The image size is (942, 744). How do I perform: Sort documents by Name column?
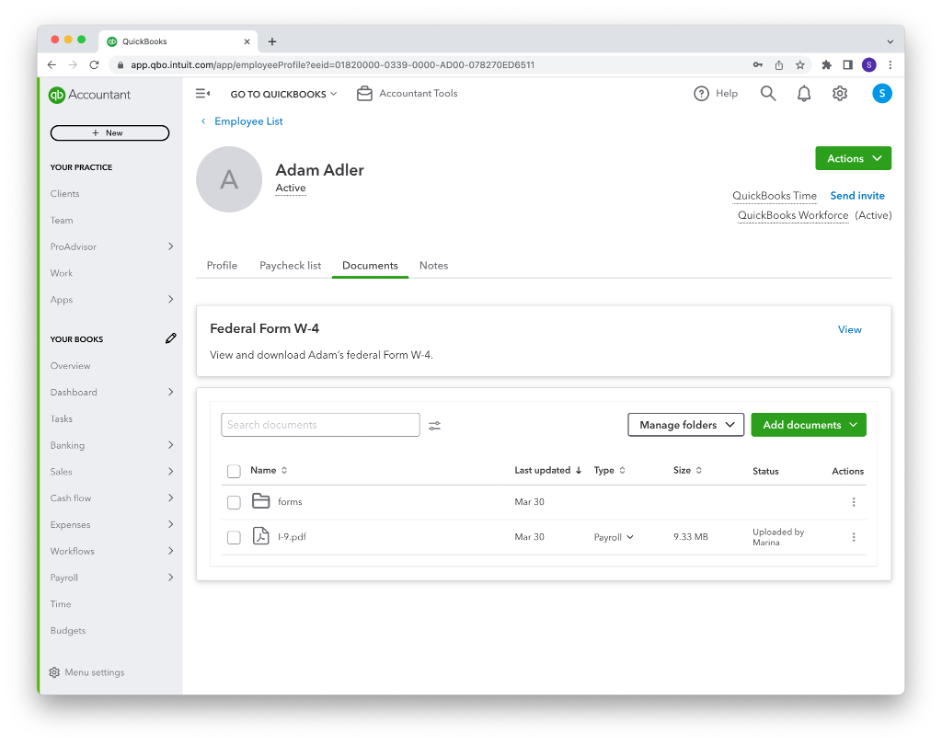(x=269, y=471)
